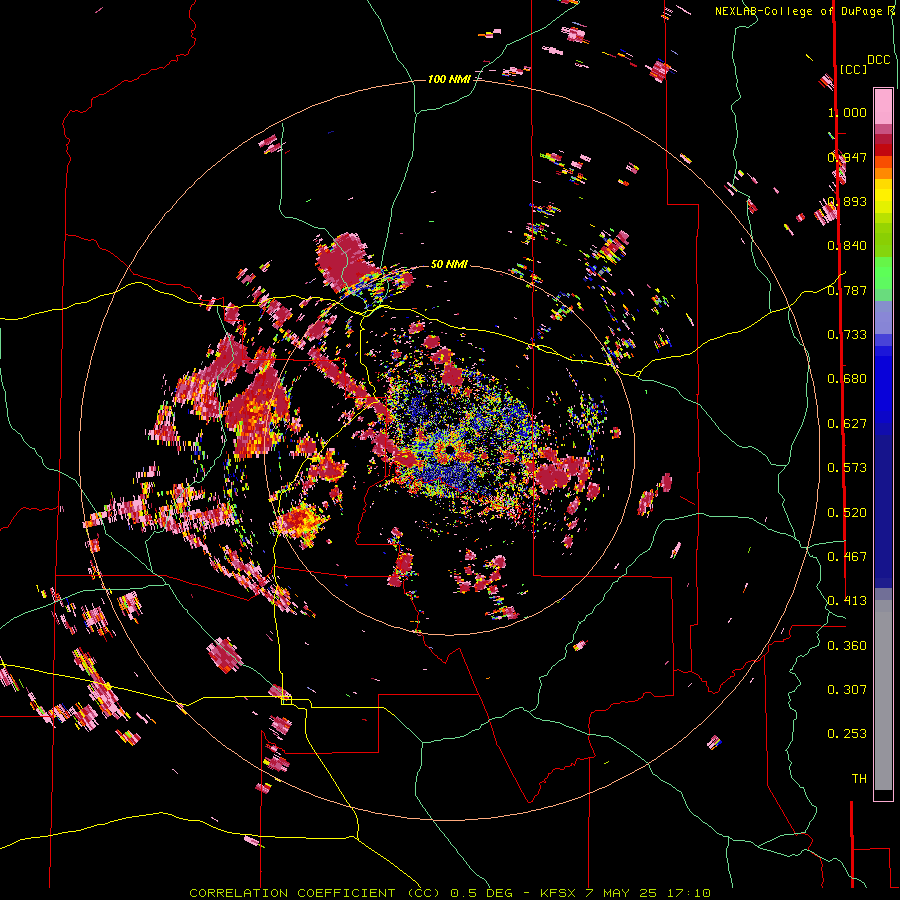The image size is (900, 900).
Task: Click the gray low-value color bar segment
Action: 883,695
